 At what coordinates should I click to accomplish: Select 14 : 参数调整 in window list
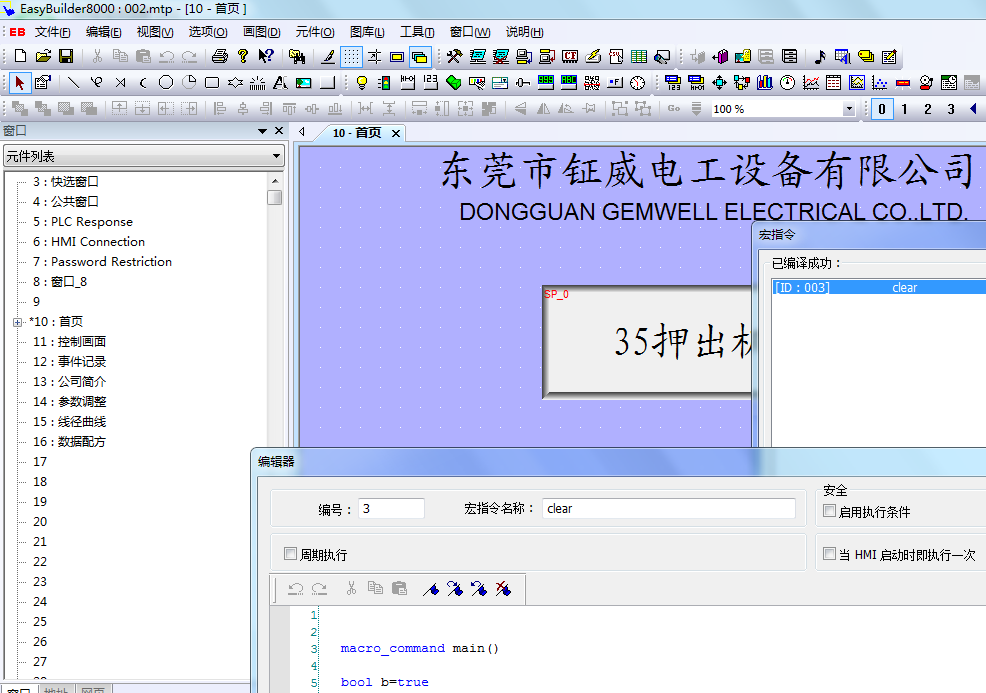click(x=81, y=402)
